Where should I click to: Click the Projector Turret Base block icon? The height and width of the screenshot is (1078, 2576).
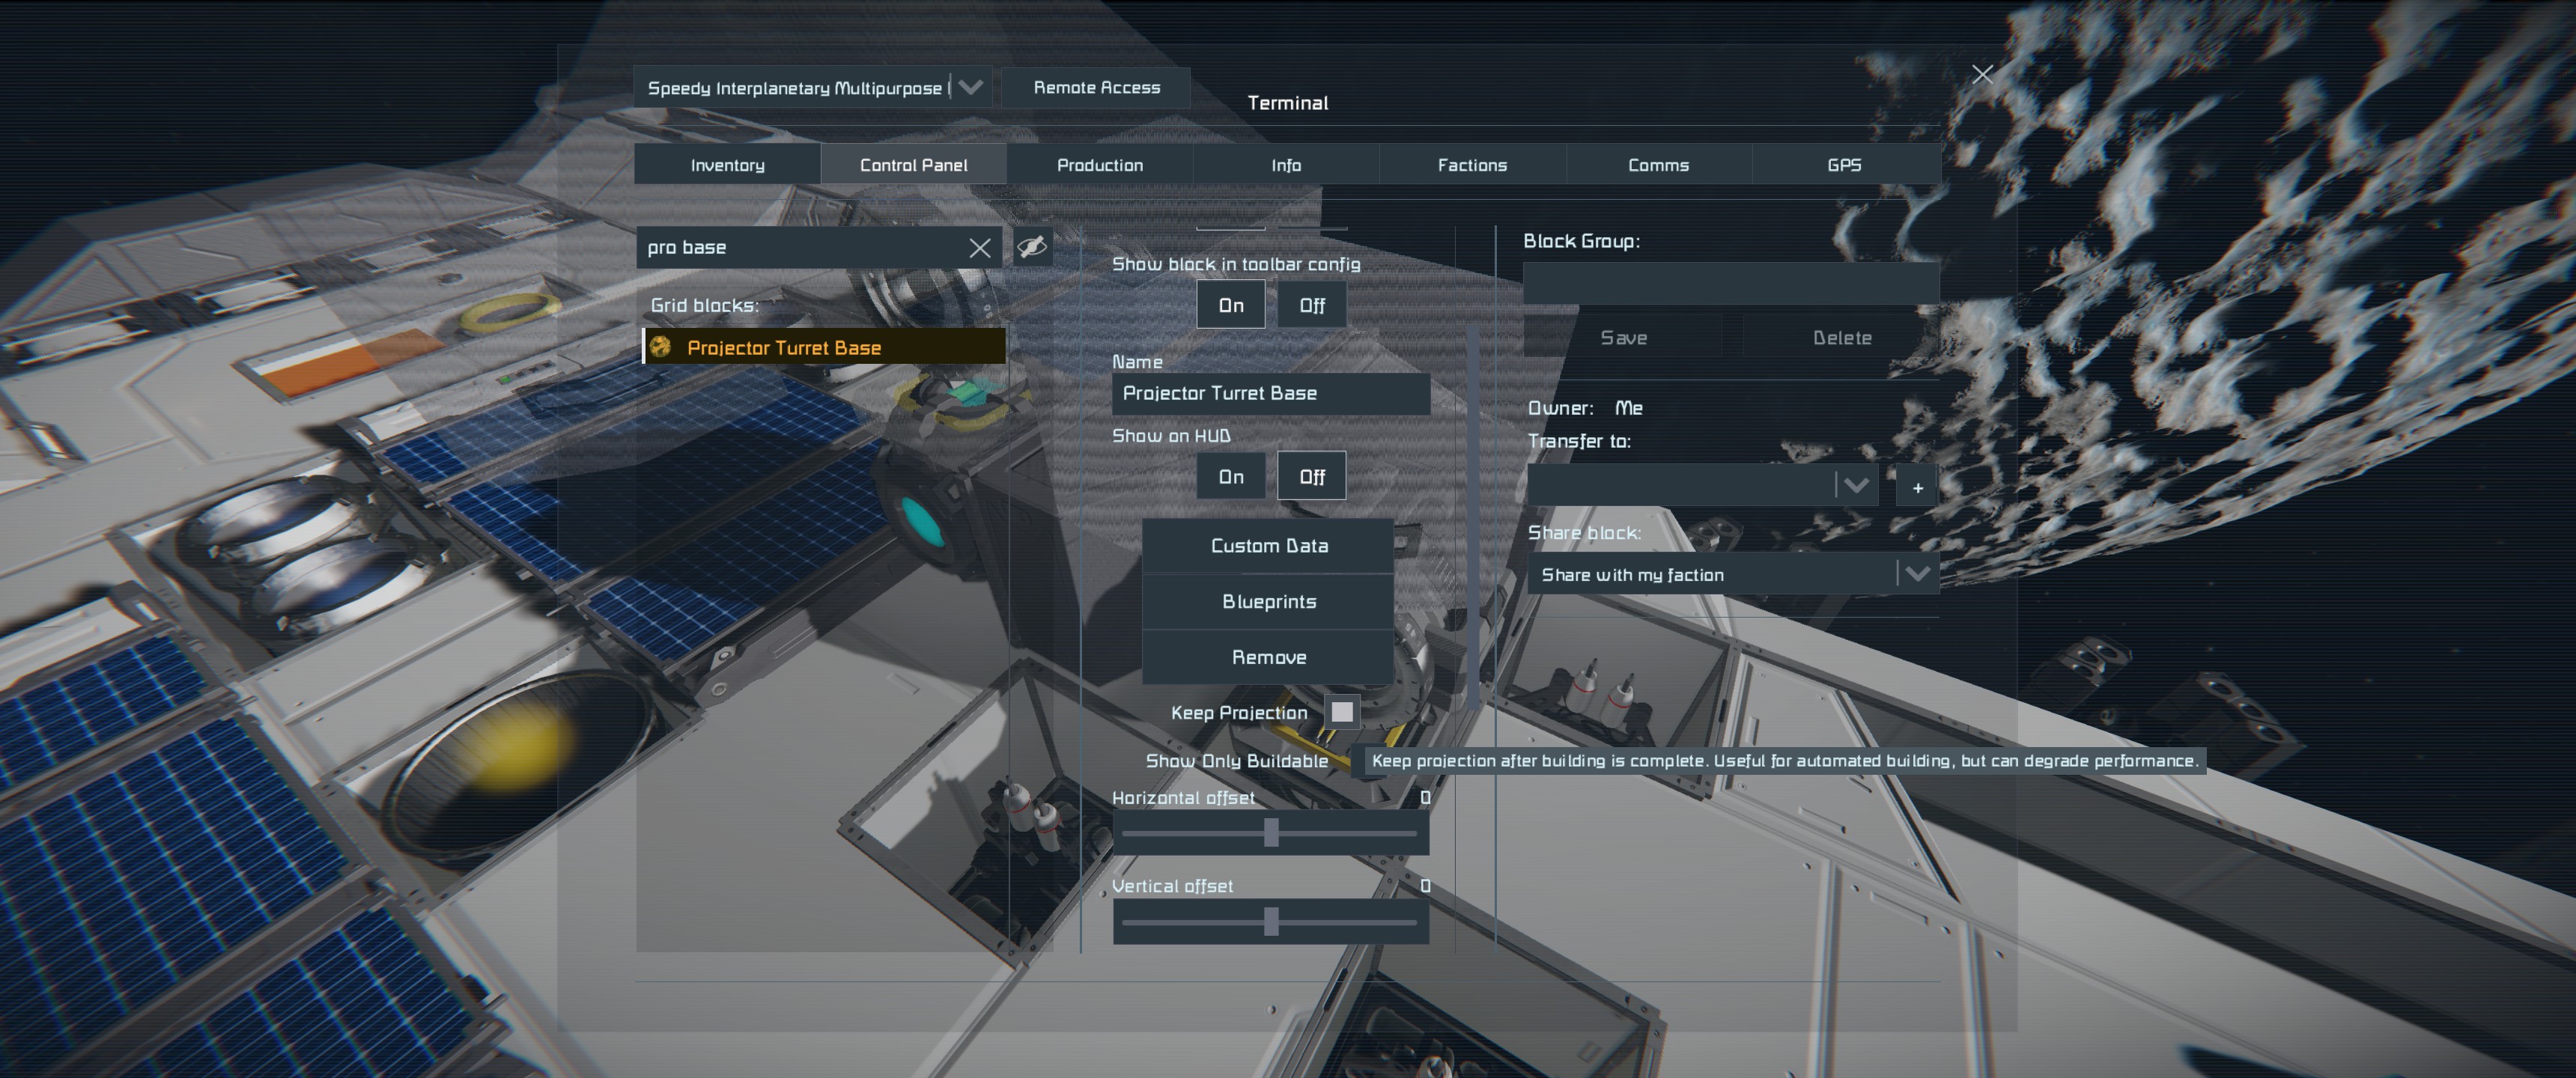point(660,347)
